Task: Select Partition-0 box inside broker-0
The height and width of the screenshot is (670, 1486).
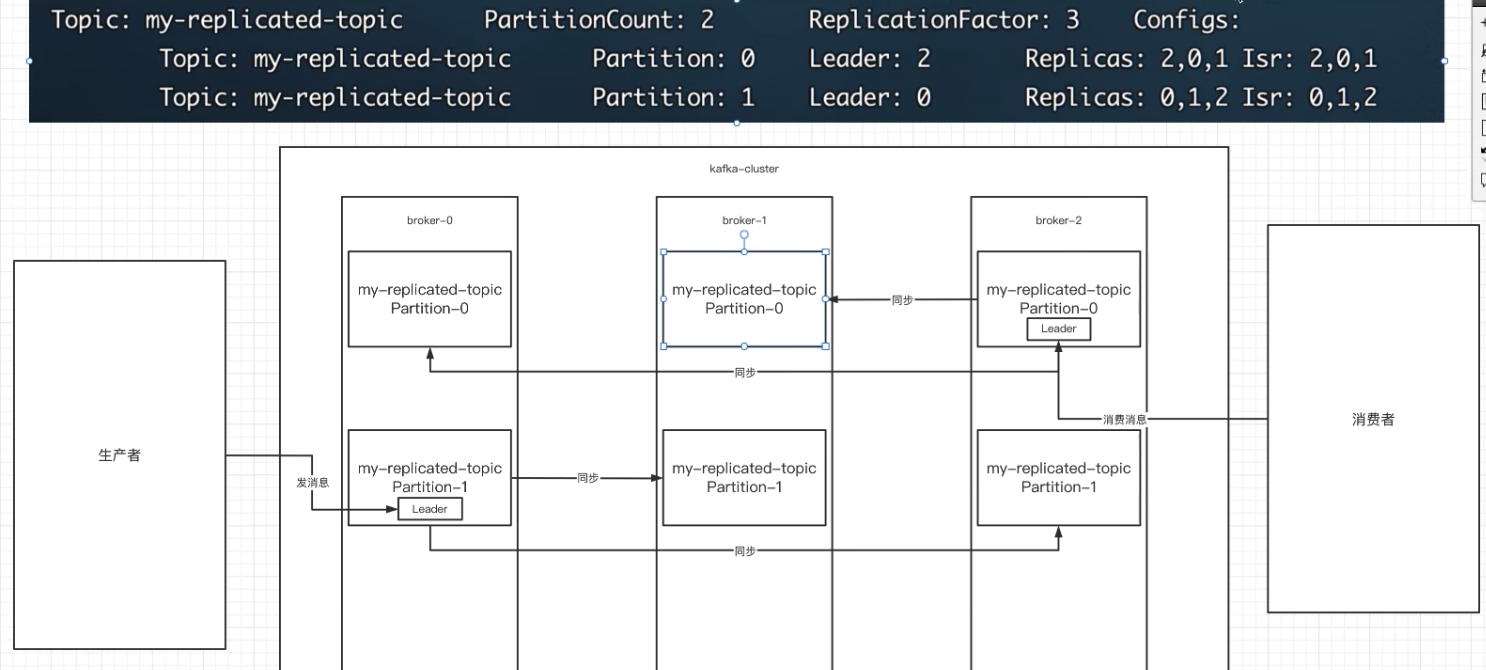Action: (430, 299)
